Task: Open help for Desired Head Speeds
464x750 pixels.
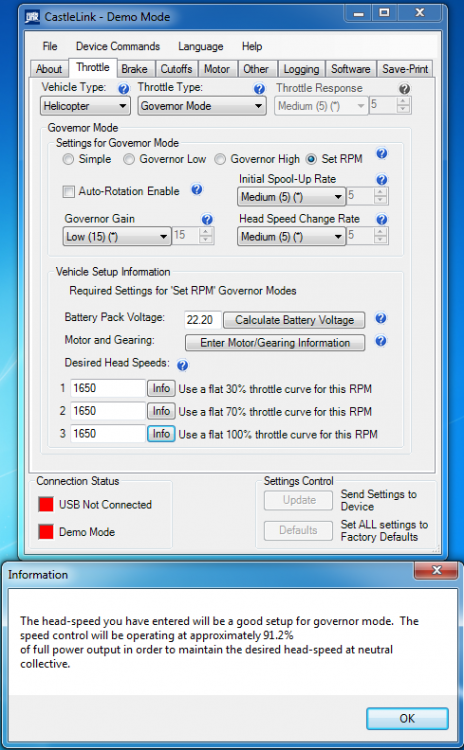Action: [x=182, y=366]
